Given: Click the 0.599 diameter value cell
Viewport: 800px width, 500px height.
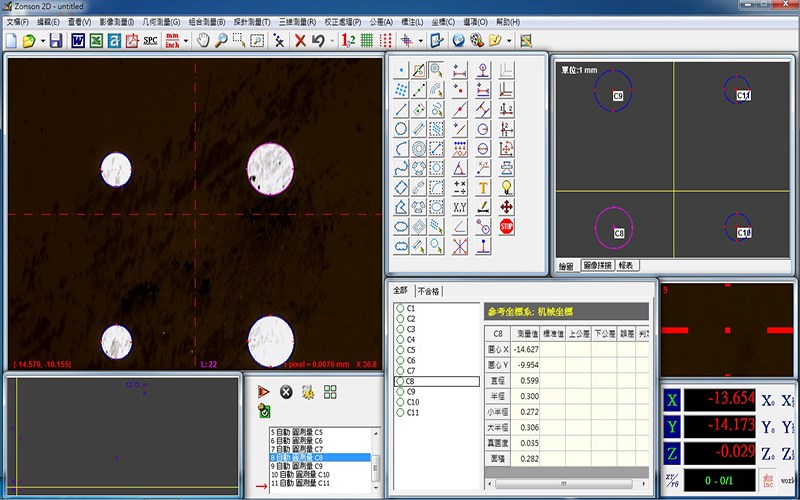Looking at the screenshot, I should [x=527, y=381].
